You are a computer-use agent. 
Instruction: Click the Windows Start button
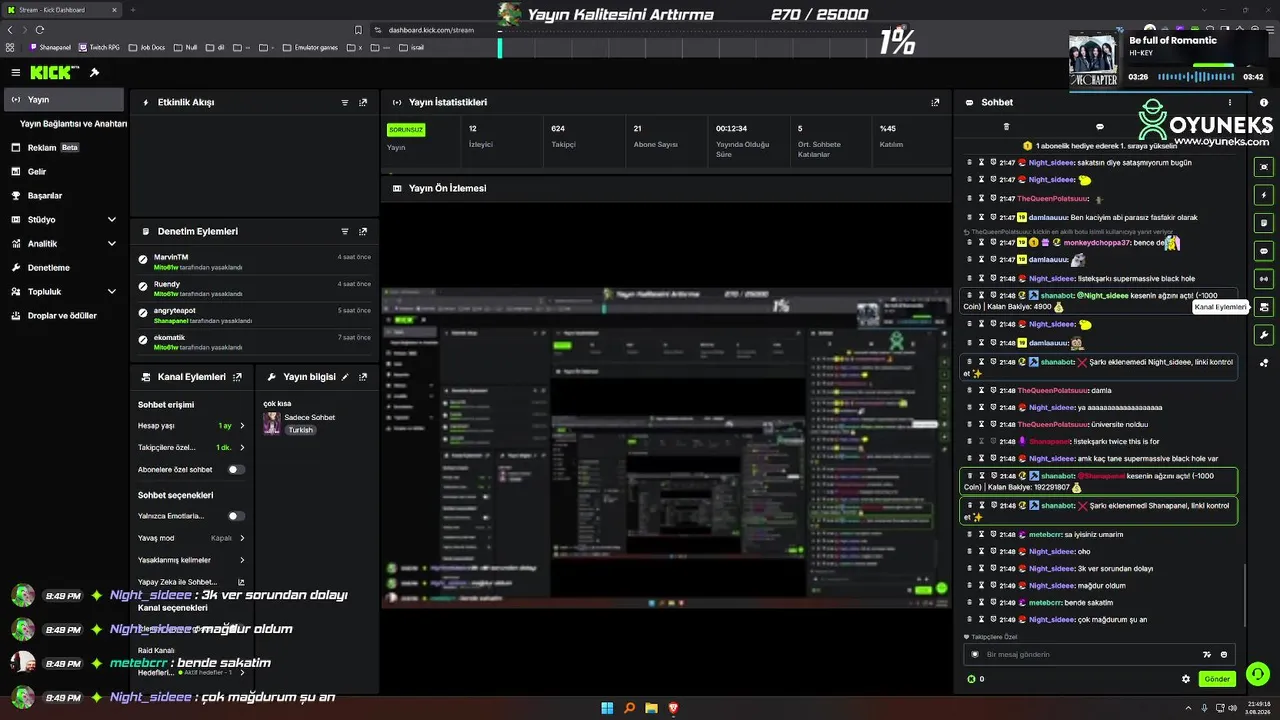click(x=607, y=709)
